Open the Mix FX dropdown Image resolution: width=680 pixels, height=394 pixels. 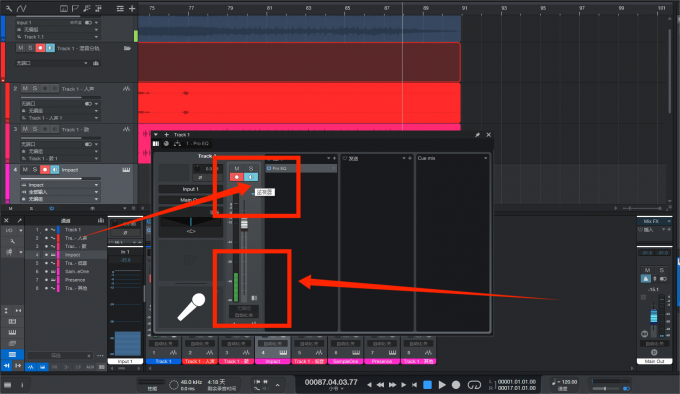click(x=654, y=221)
